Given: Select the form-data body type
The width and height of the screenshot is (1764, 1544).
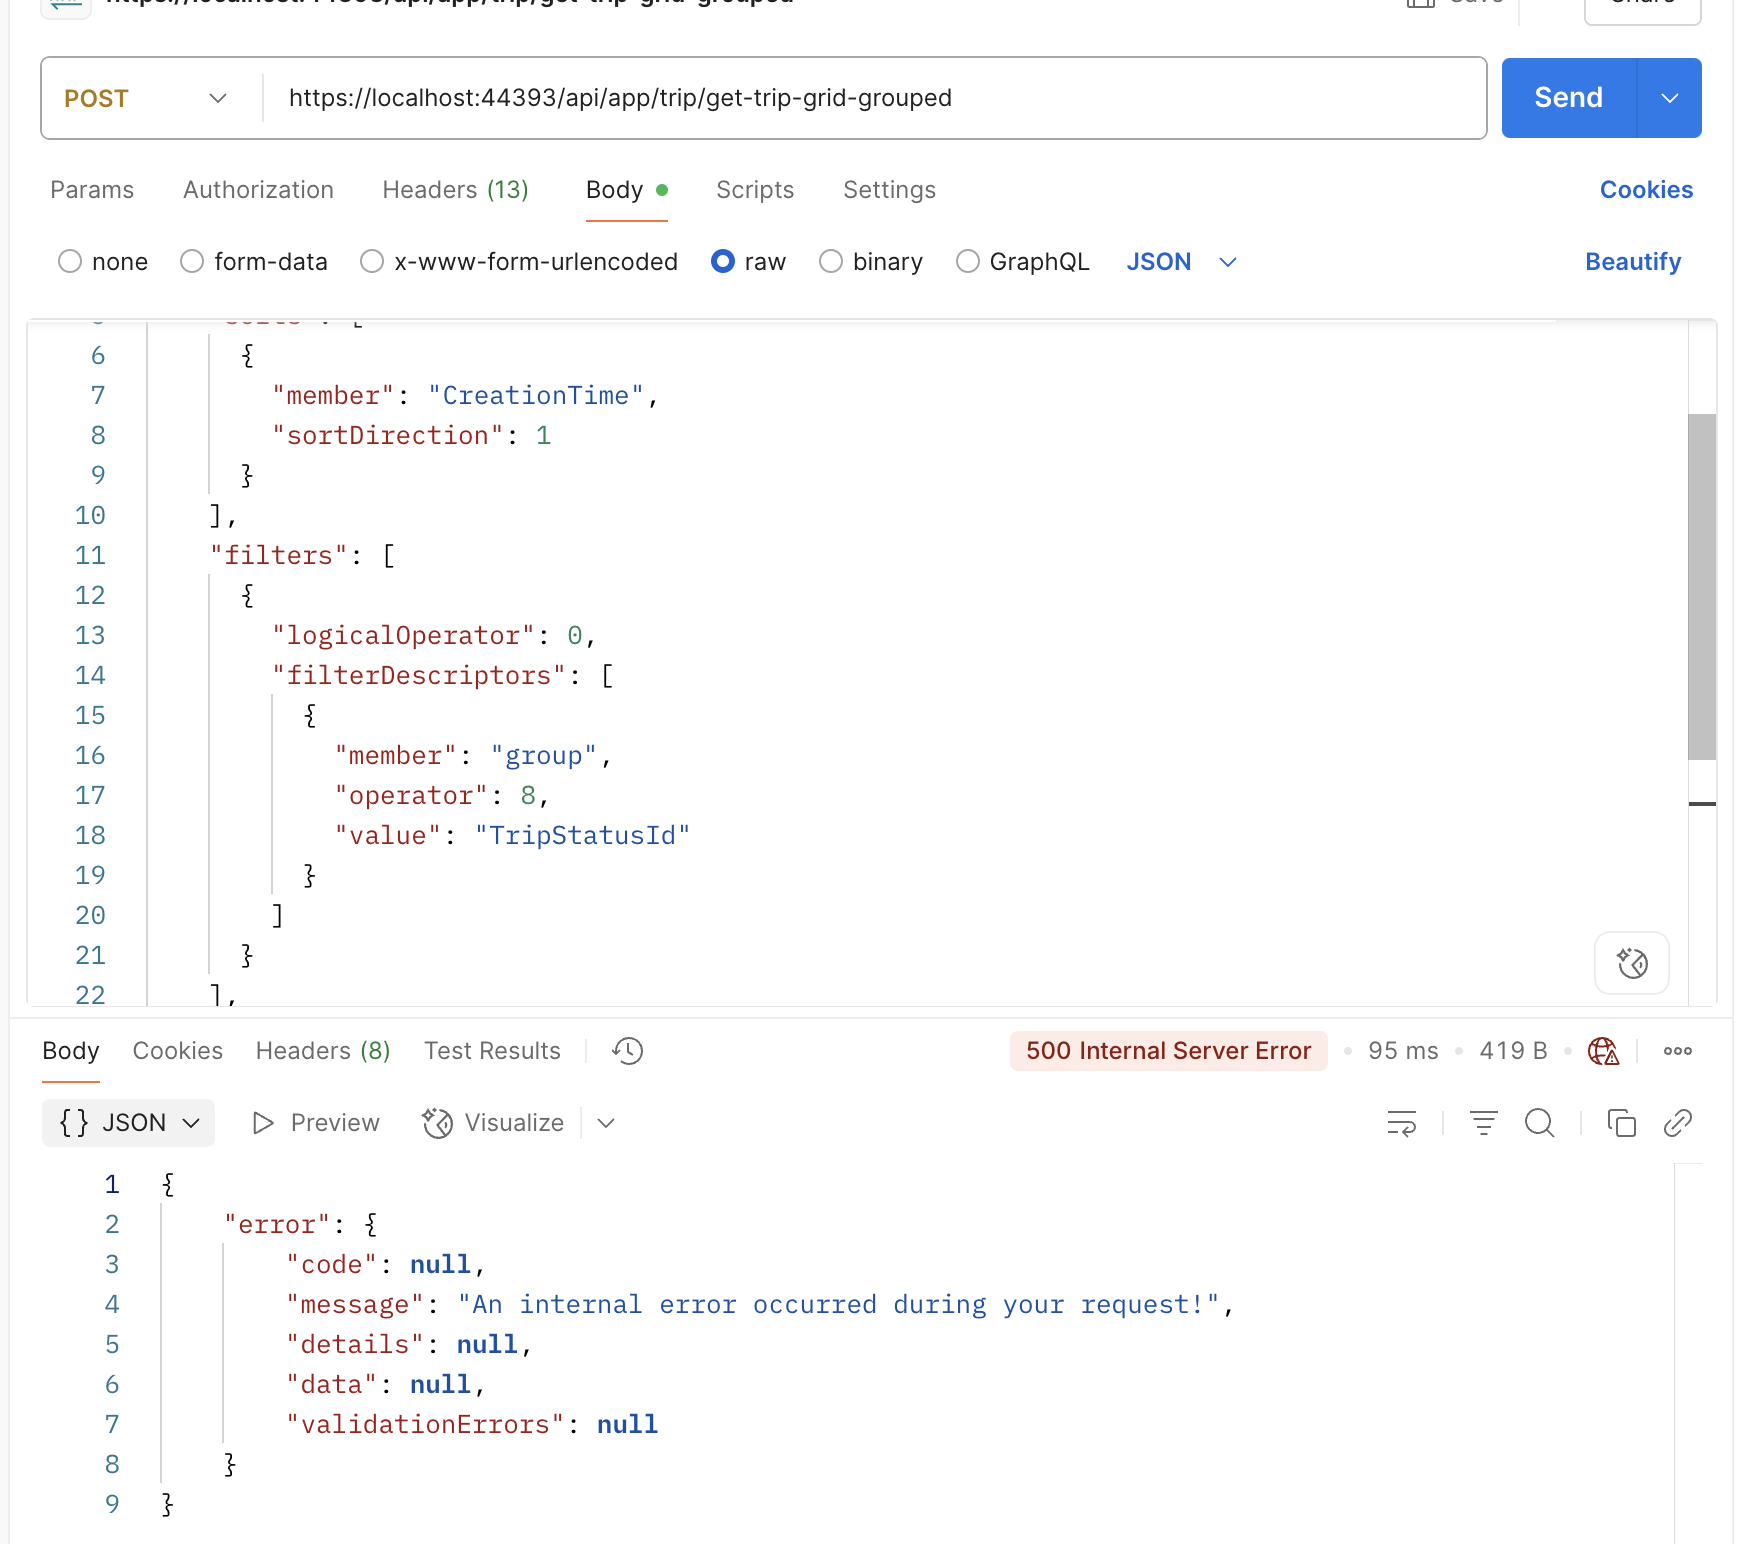Looking at the screenshot, I should 192,262.
